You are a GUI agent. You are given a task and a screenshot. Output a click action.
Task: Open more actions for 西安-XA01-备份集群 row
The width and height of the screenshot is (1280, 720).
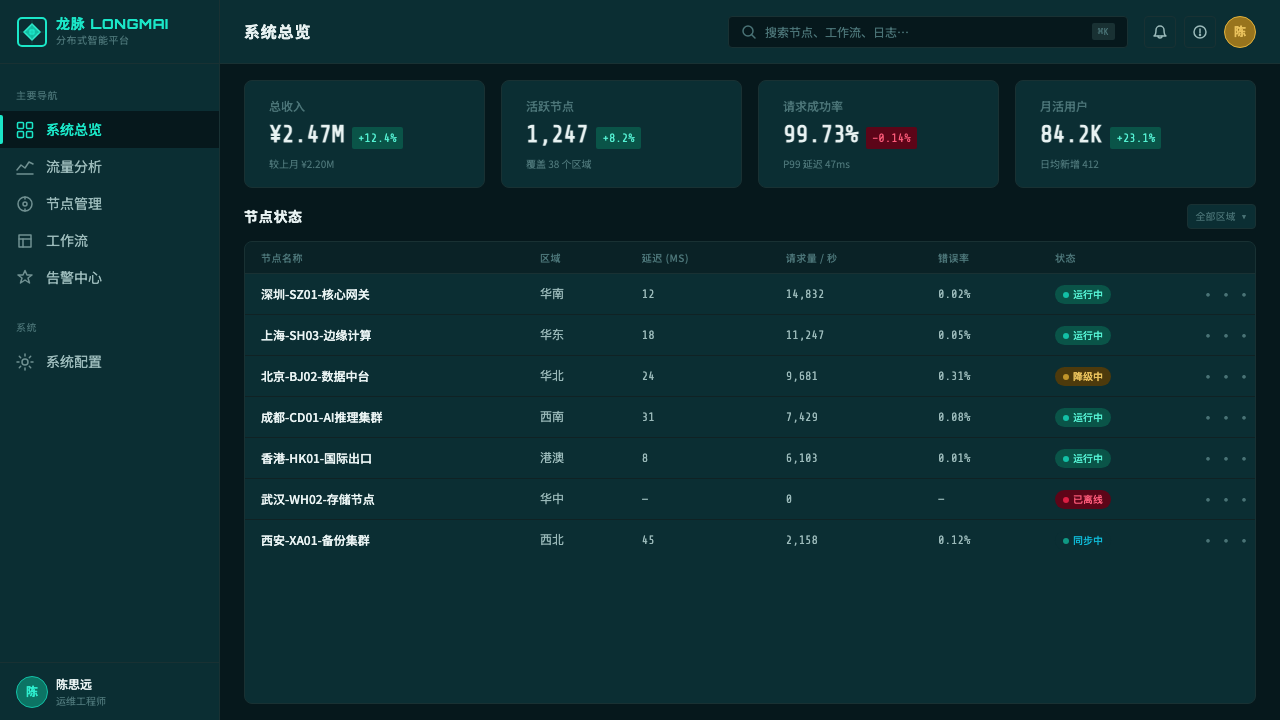tap(1226, 541)
